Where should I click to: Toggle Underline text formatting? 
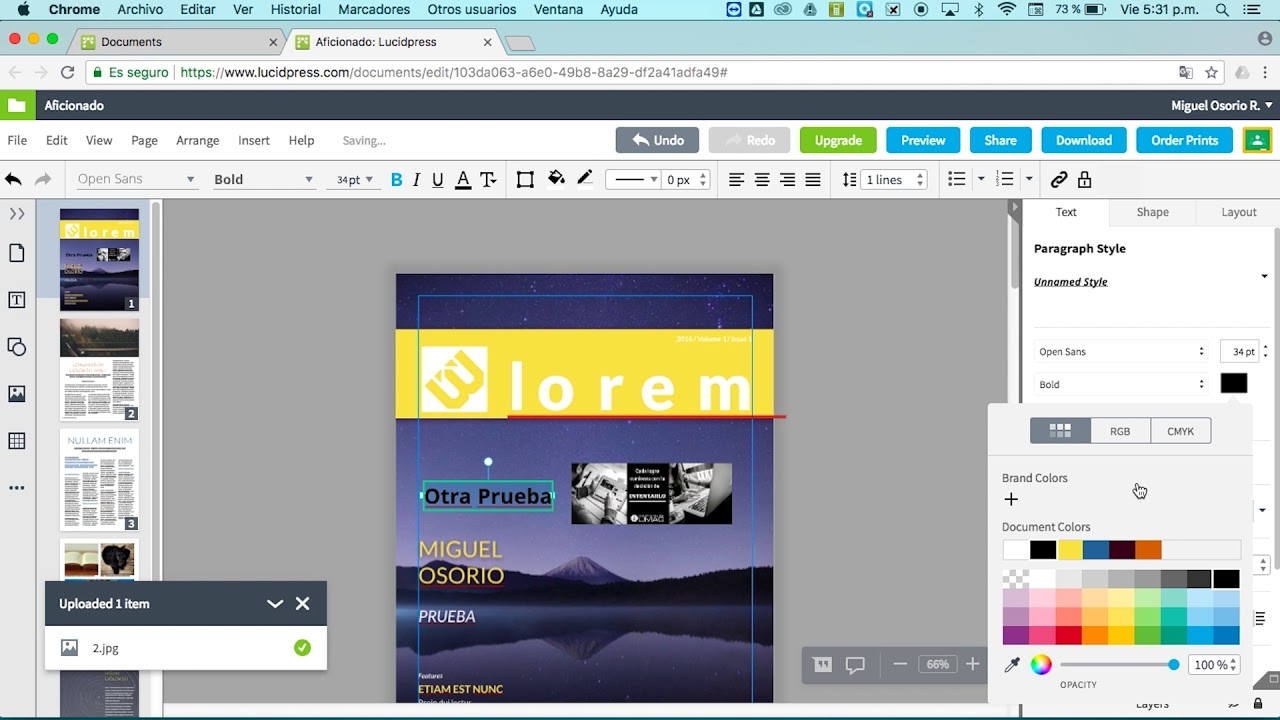437,180
